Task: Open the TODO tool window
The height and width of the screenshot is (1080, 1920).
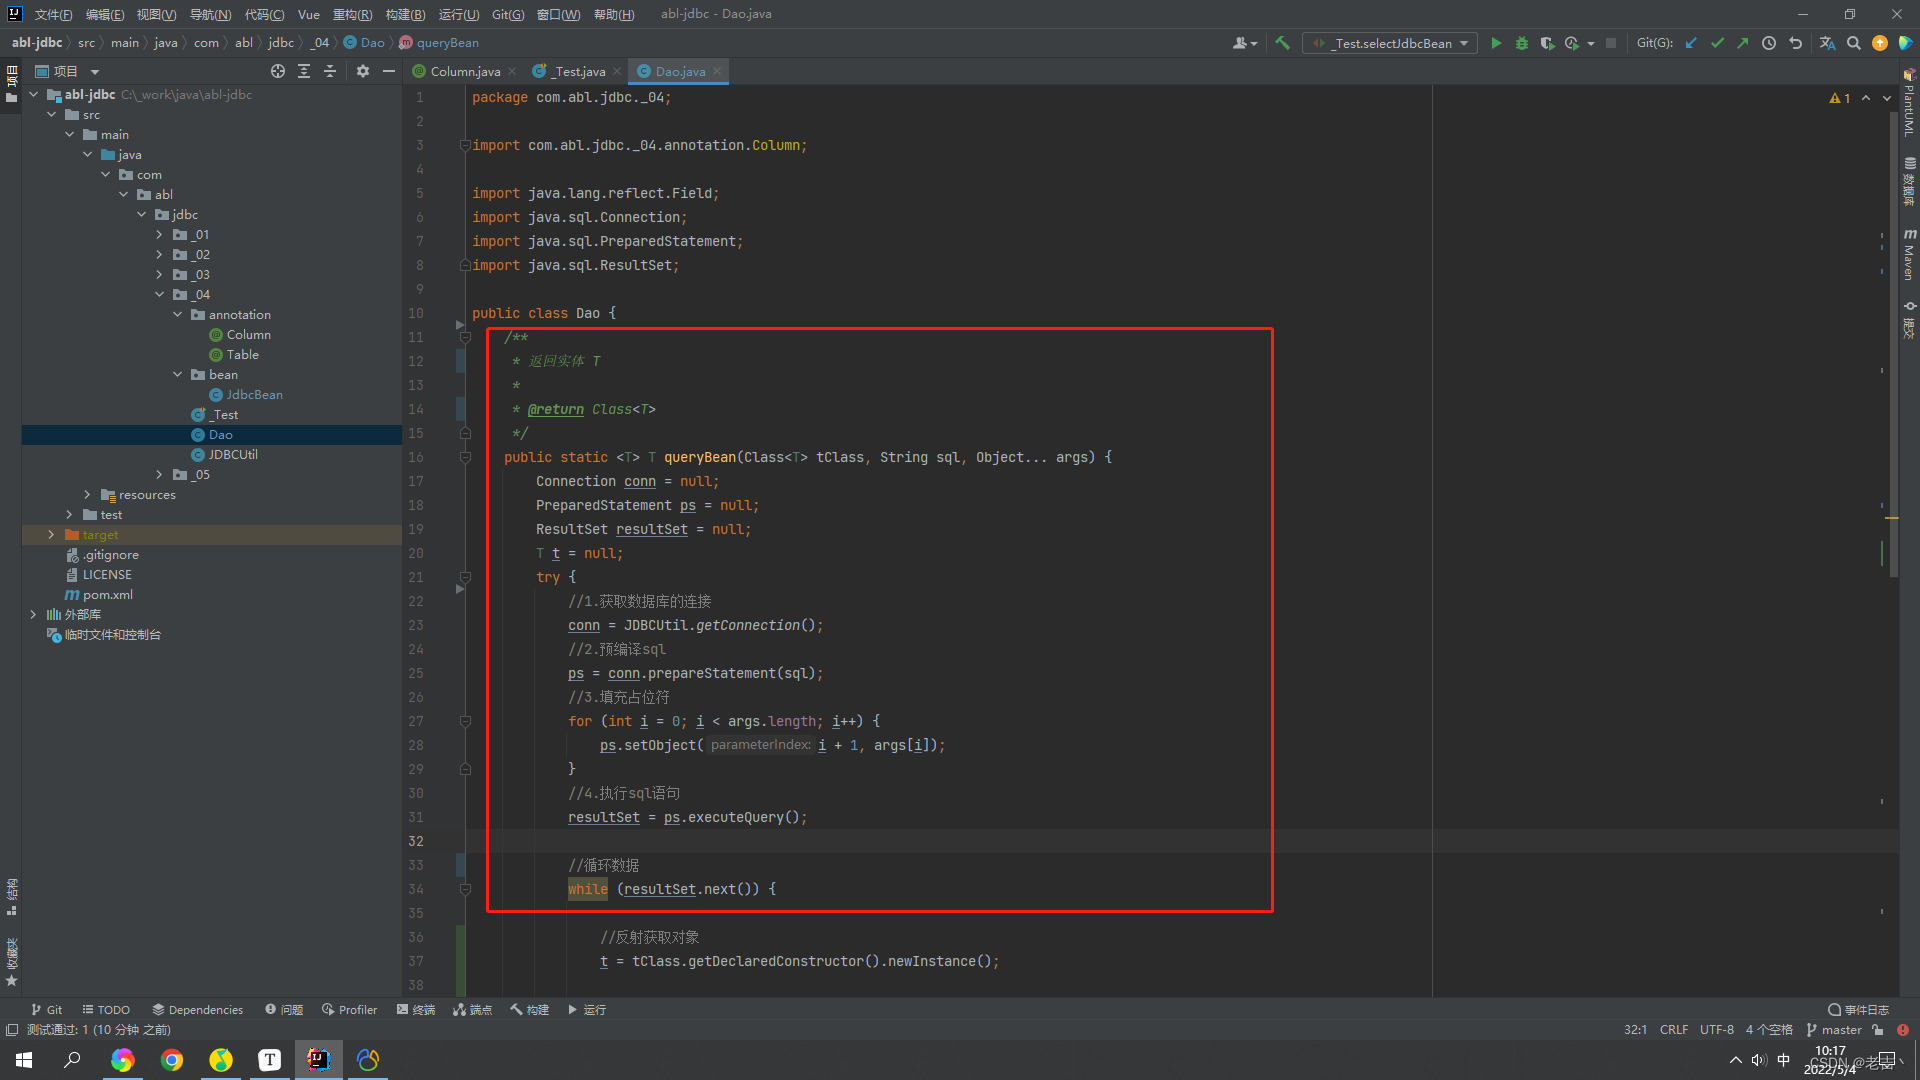Action: 106,1010
